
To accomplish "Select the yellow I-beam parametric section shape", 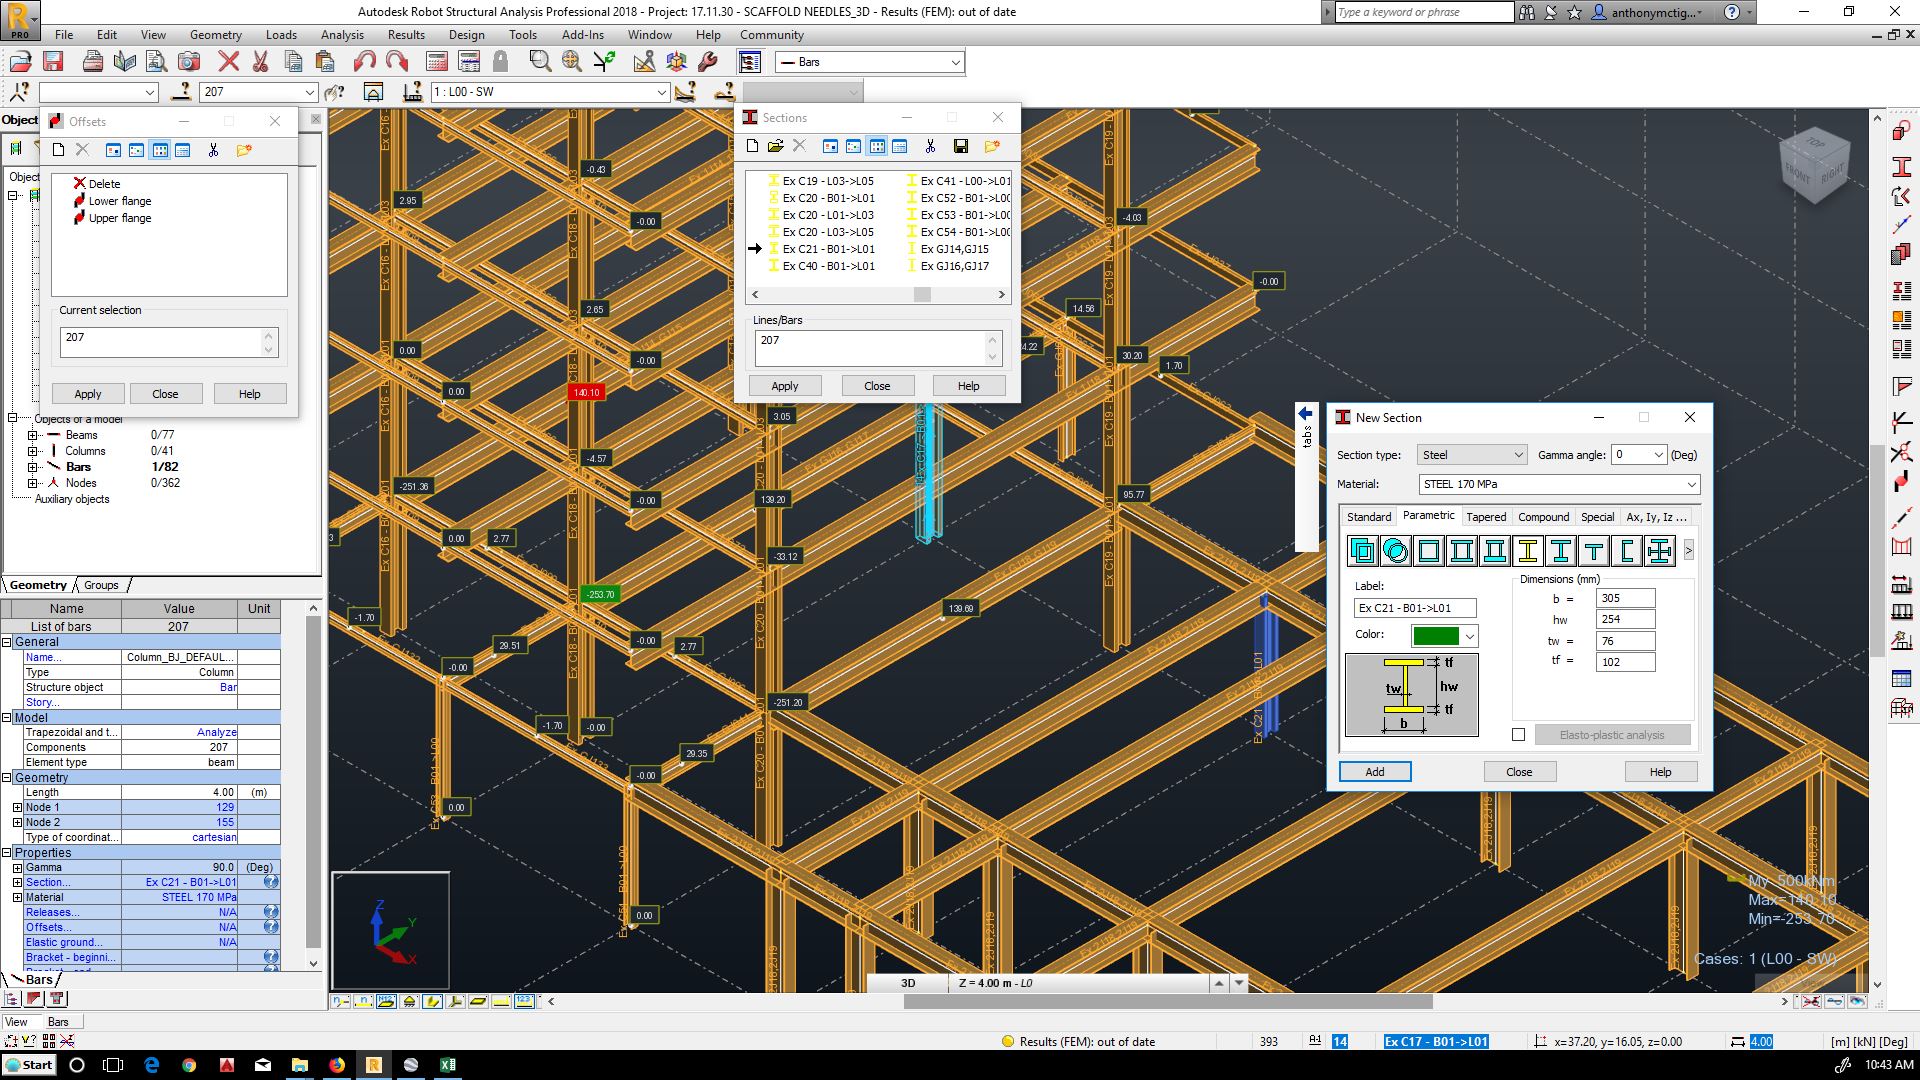I will (x=1527, y=550).
